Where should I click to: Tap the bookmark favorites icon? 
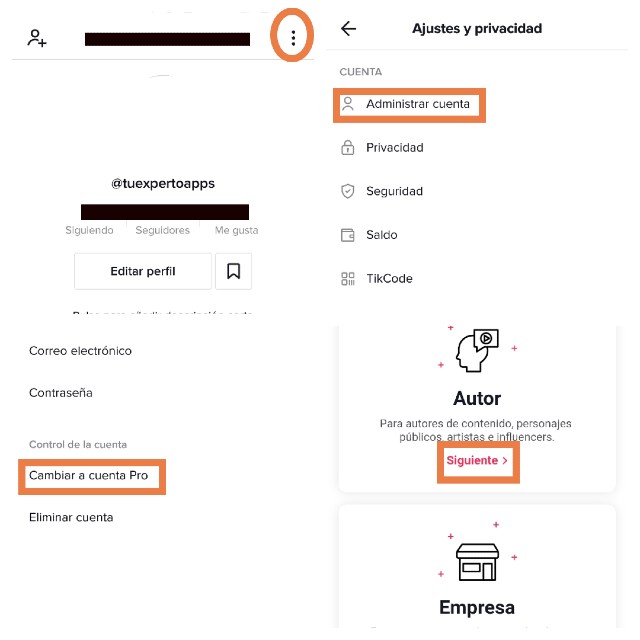233,271
